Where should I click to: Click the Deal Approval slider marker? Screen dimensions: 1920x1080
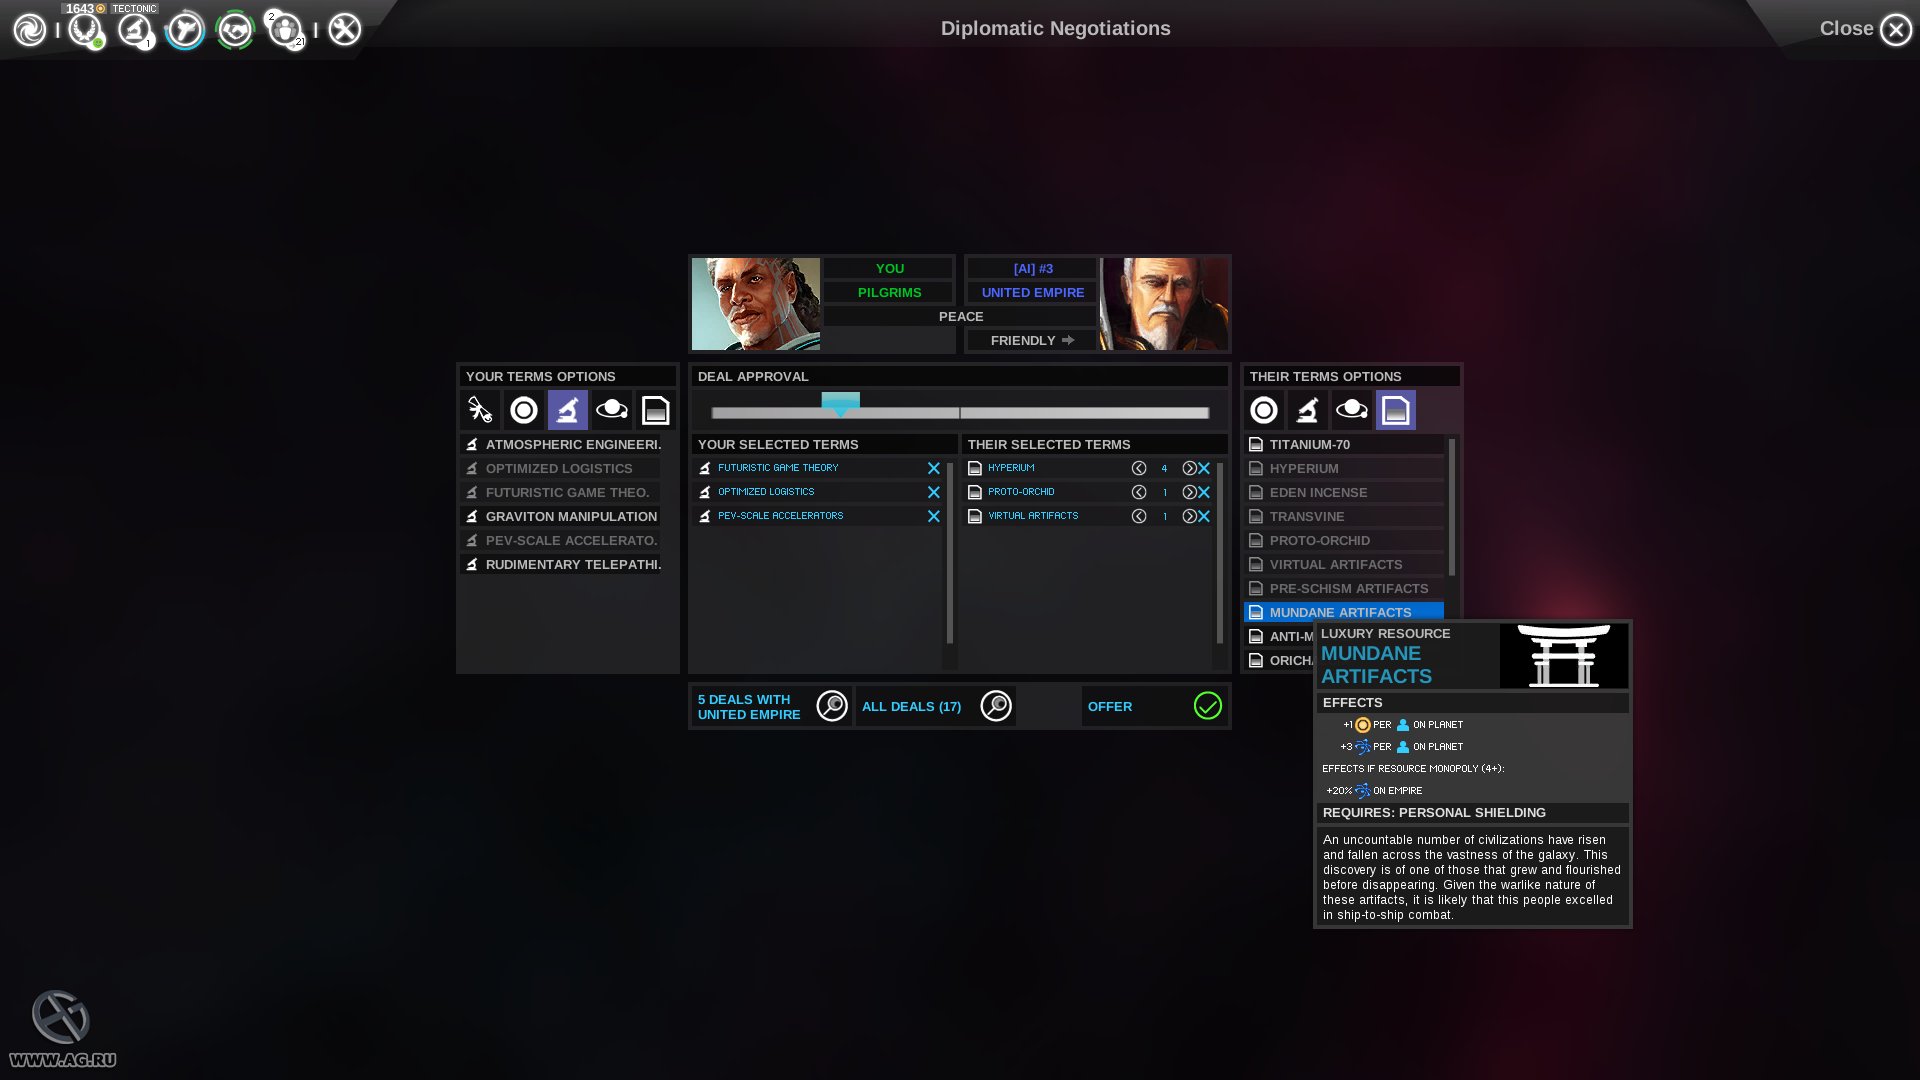tap(840, 403)
